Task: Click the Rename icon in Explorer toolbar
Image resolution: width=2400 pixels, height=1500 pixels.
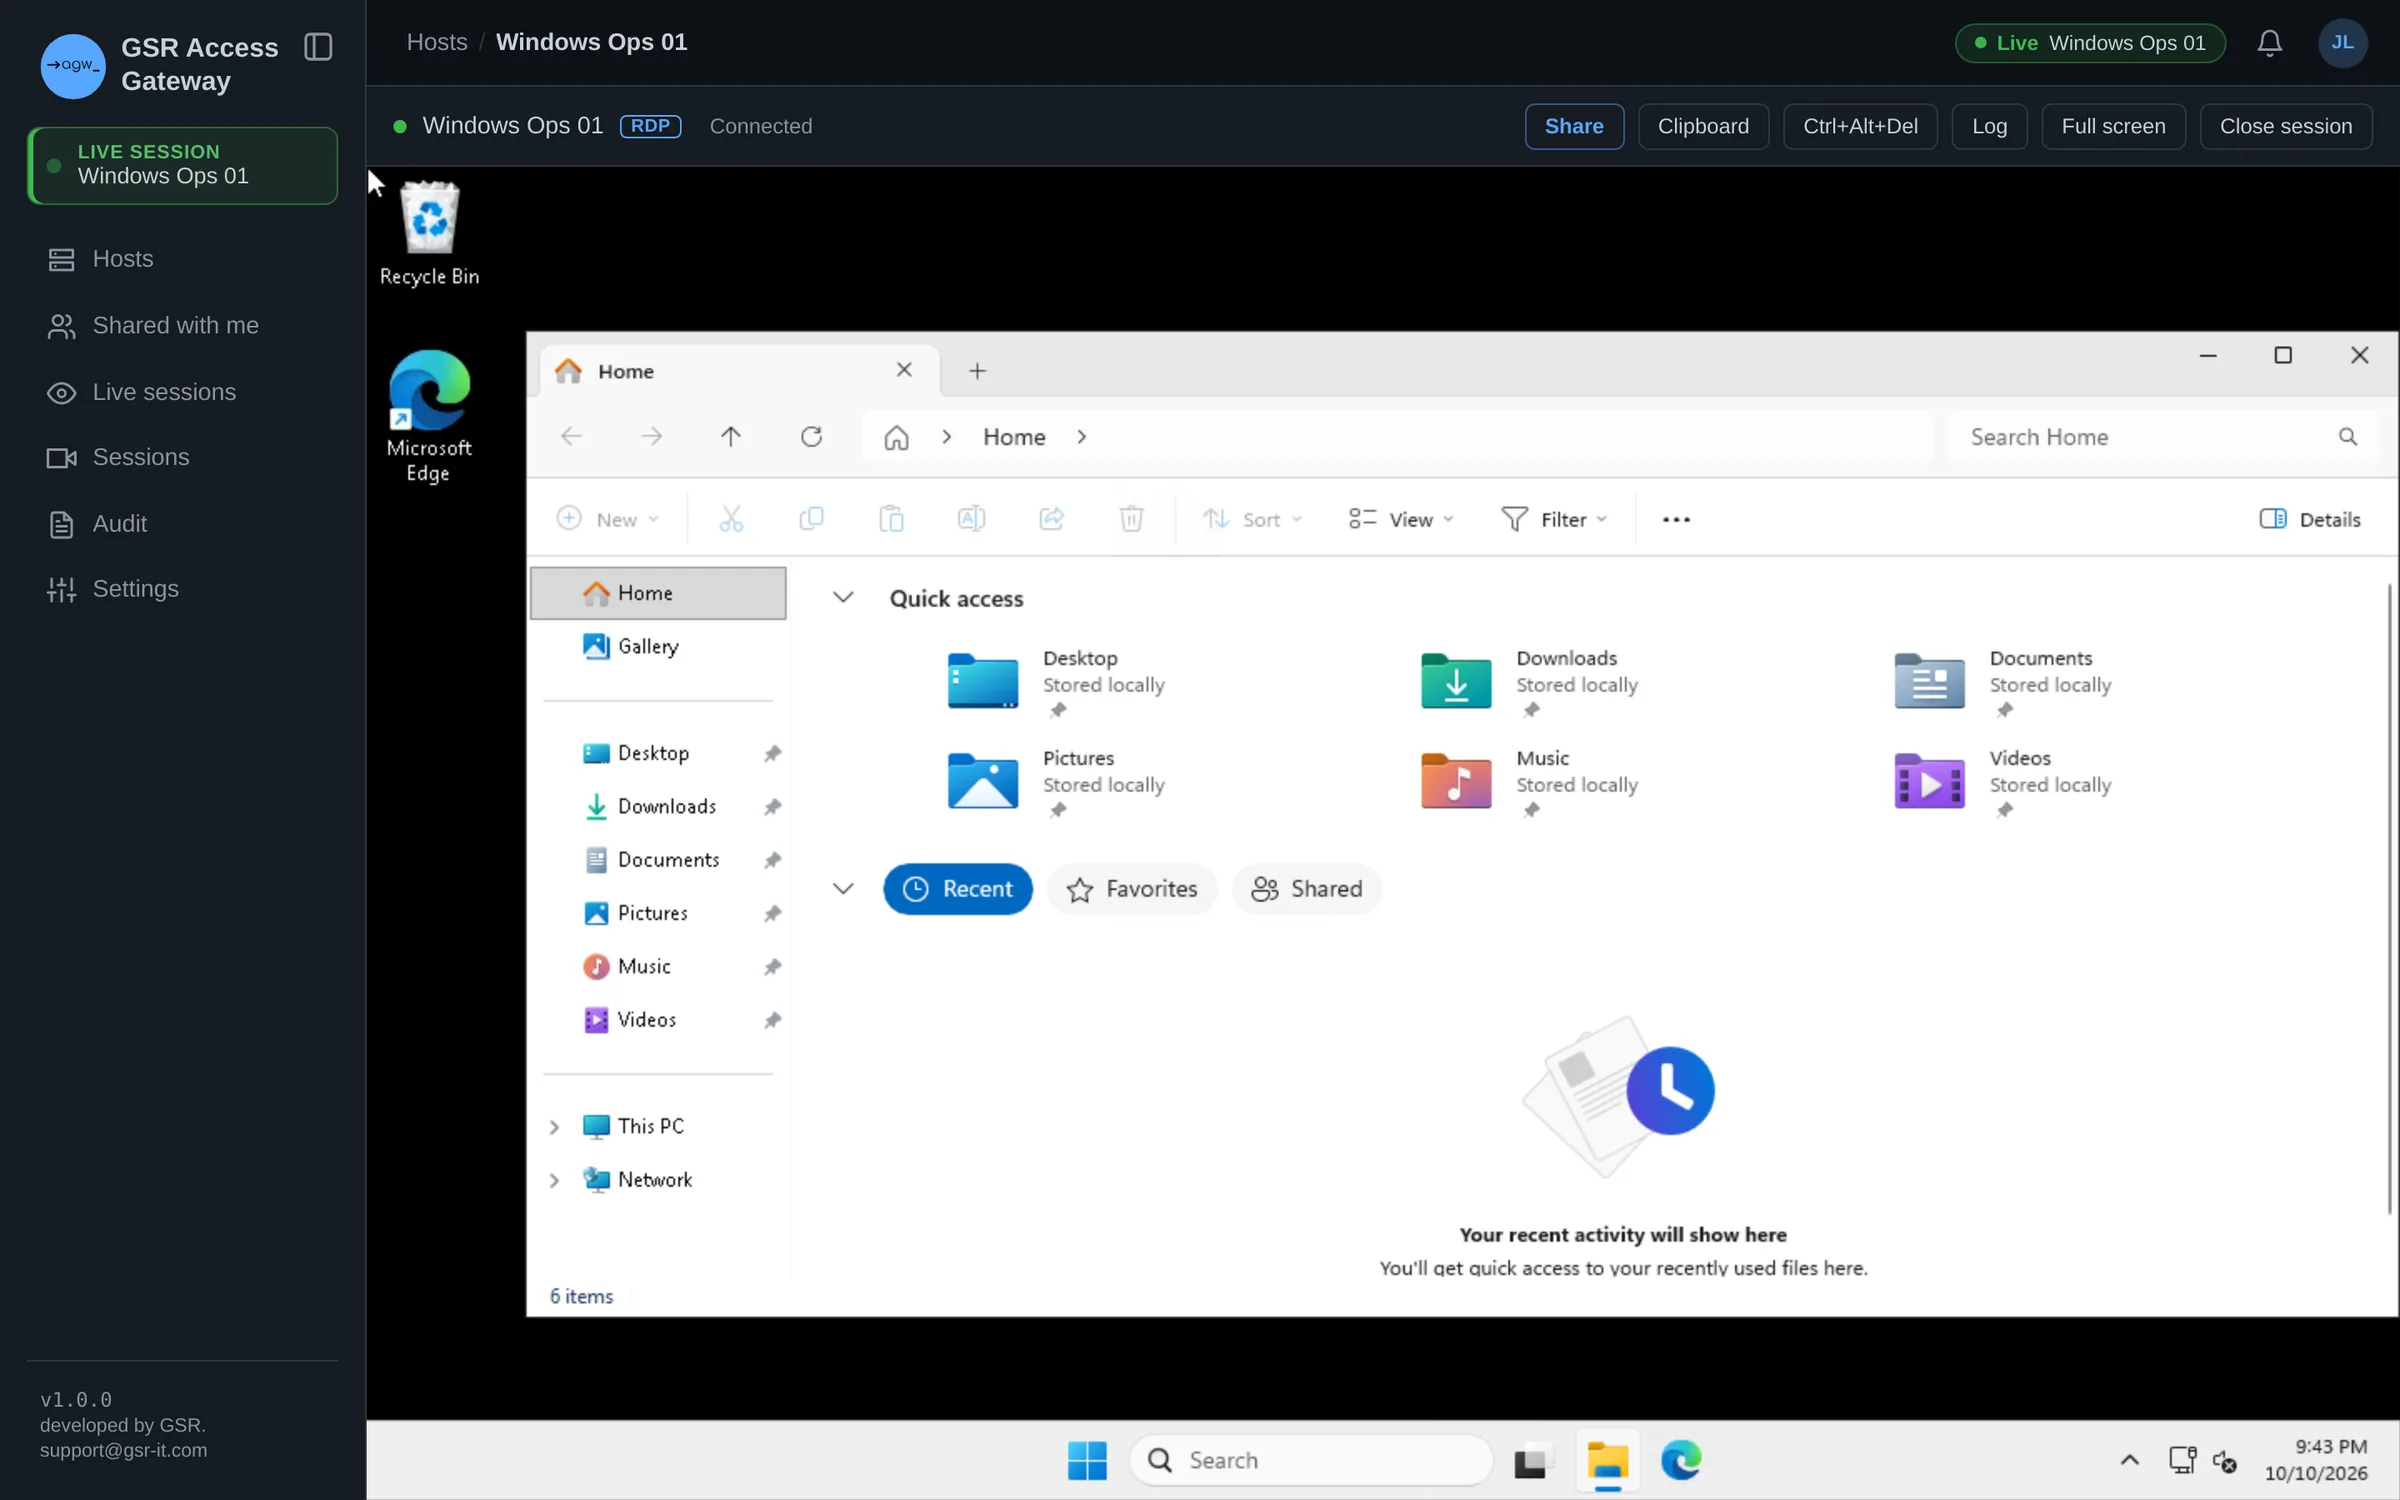Action: 971,519
